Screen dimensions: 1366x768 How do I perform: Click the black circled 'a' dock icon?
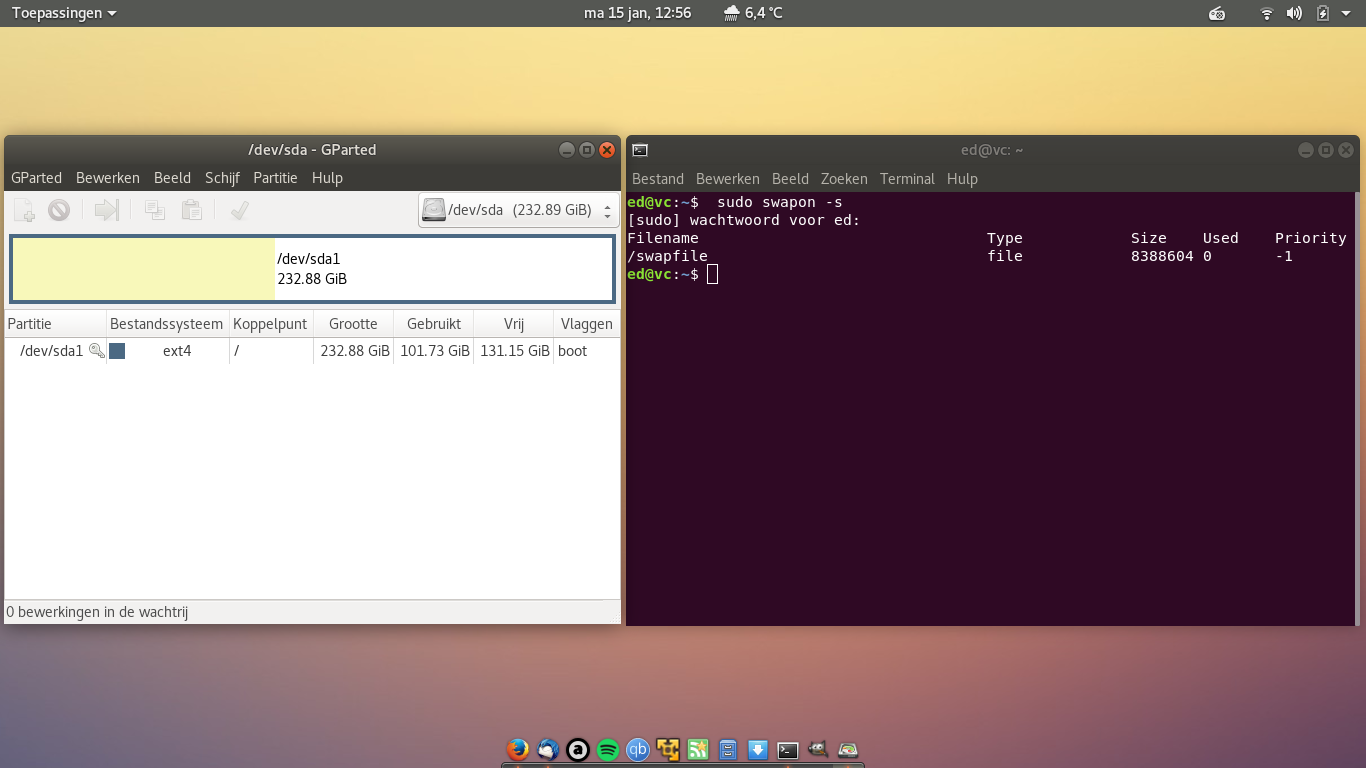578,749
